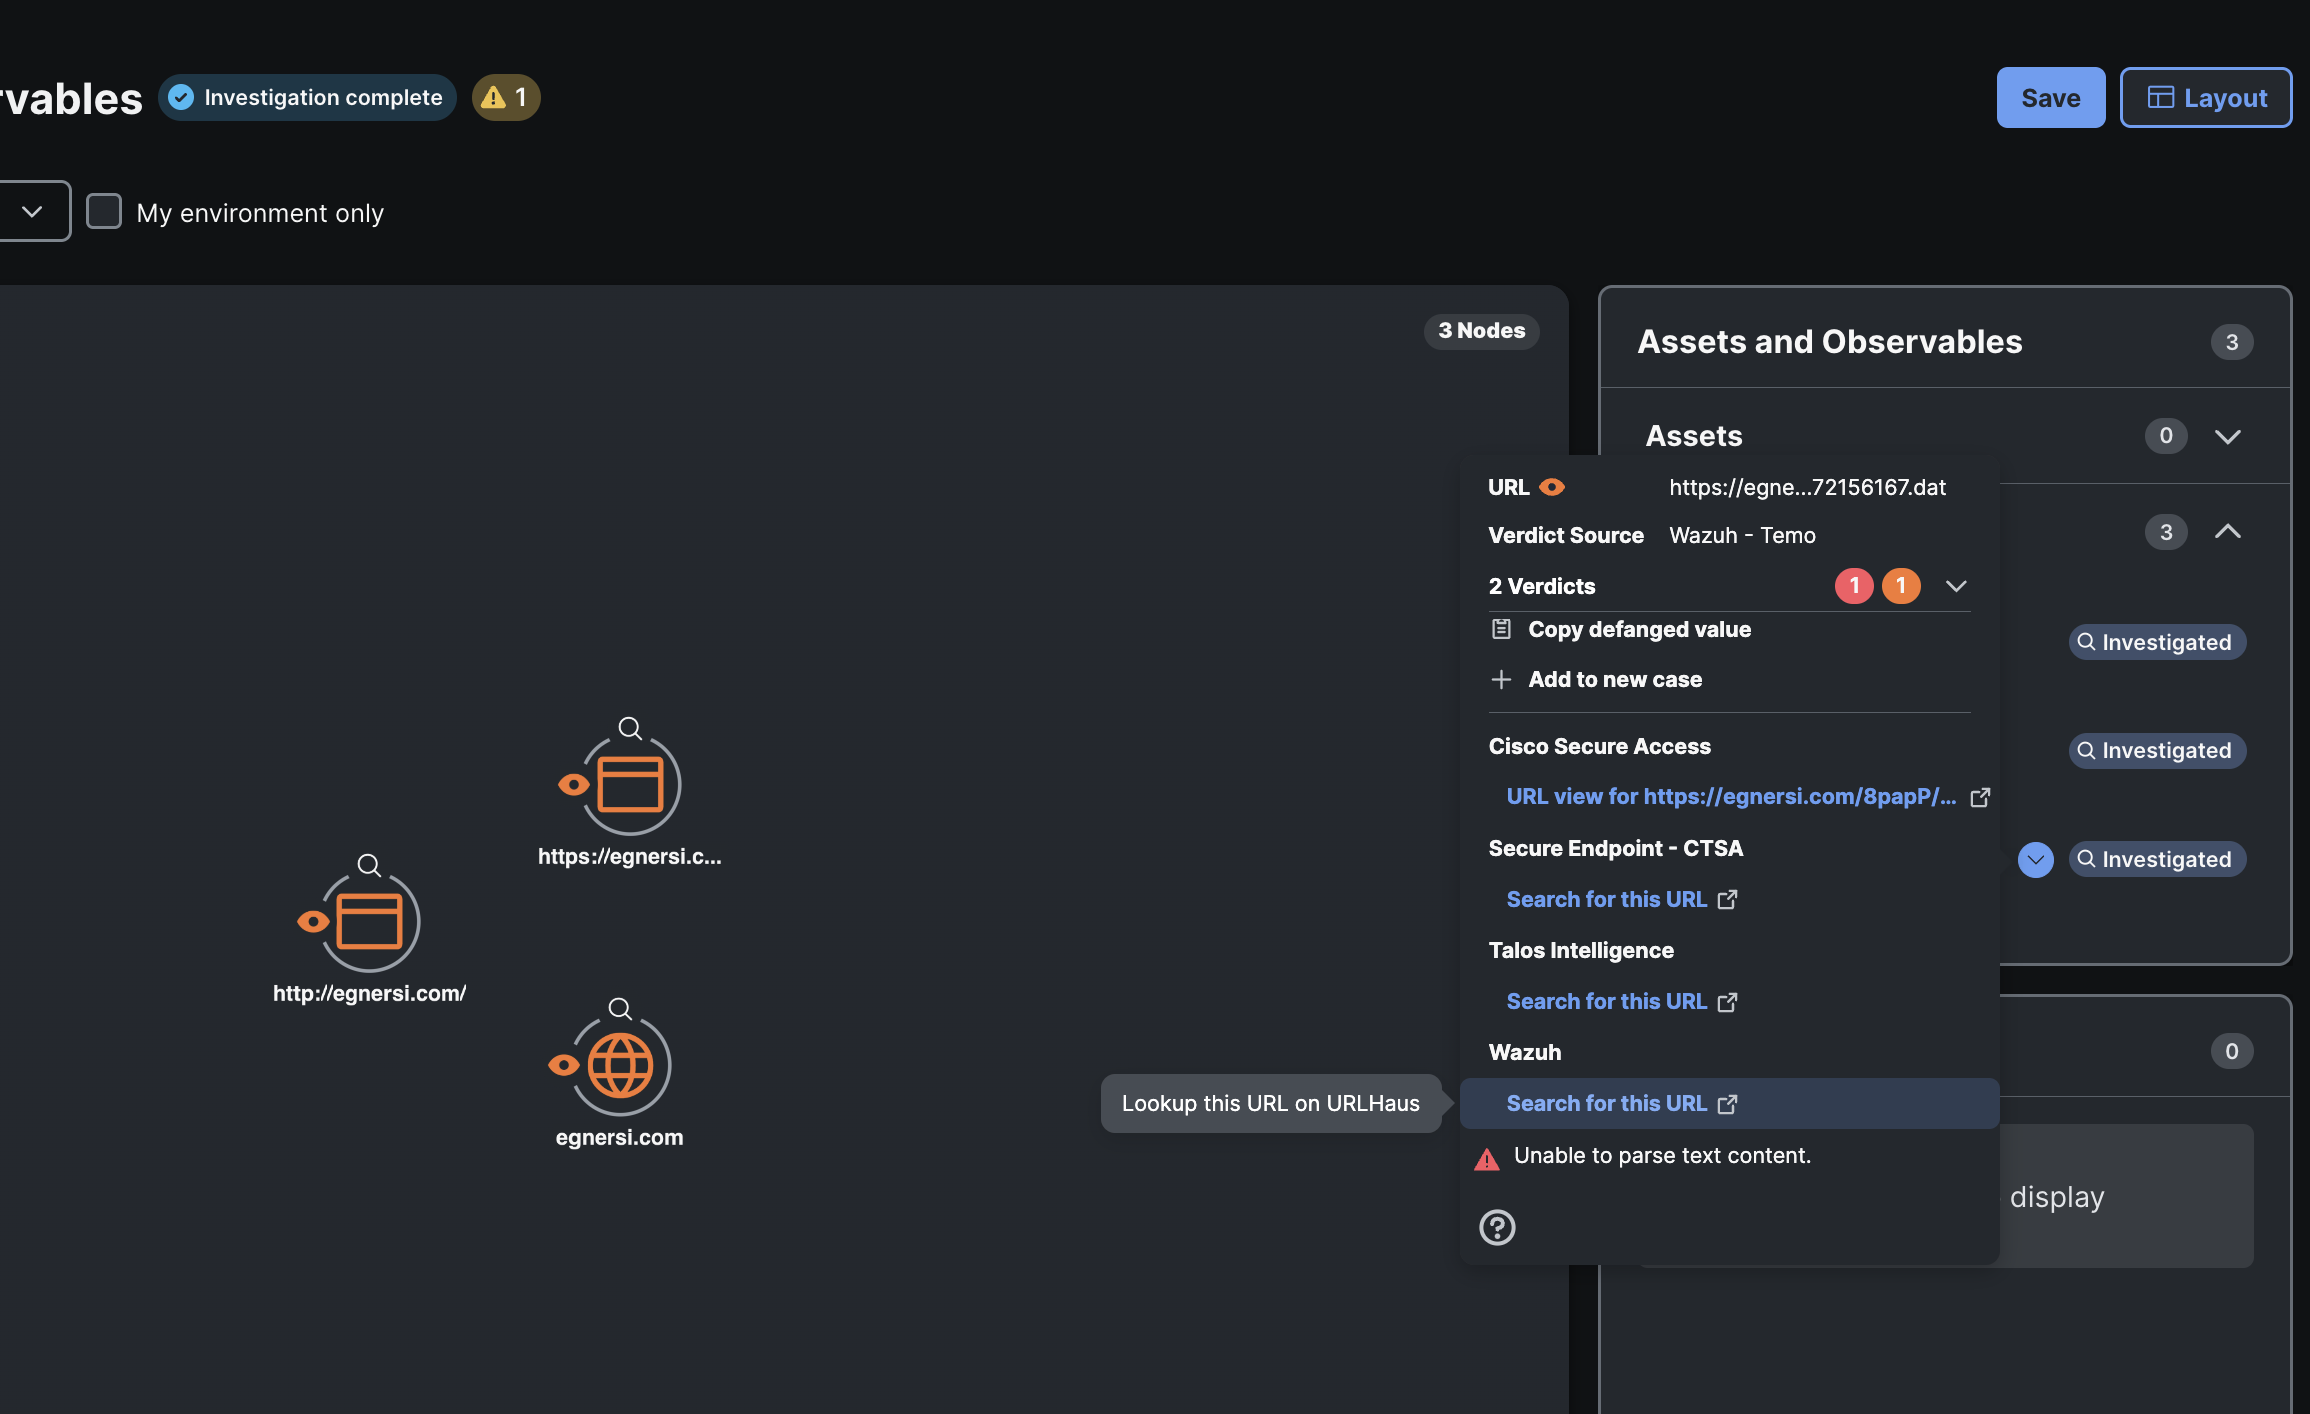Select Add to new case
Image resolution: width=2310 pixels, height=1414 pixels.
(x=1614, y=680)
